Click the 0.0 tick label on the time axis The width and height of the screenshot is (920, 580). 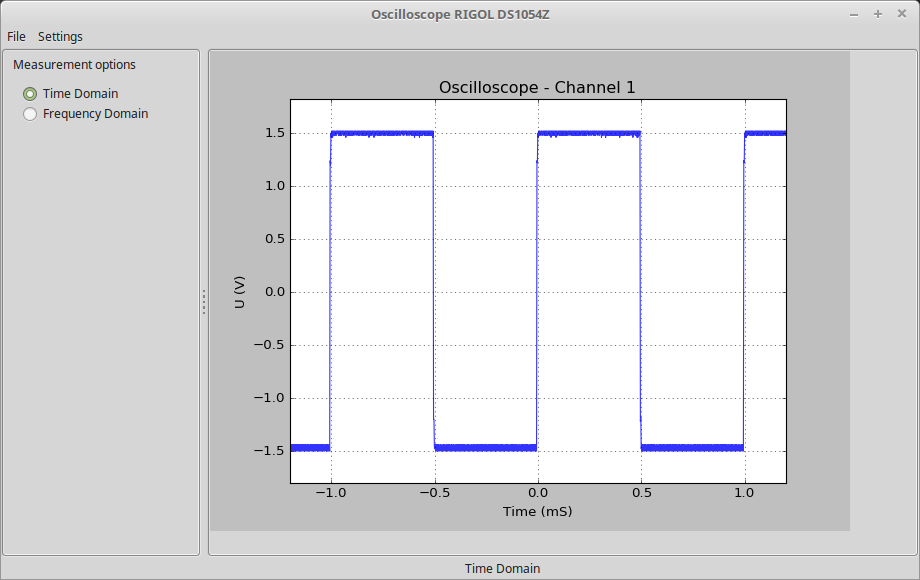(537, 493)
